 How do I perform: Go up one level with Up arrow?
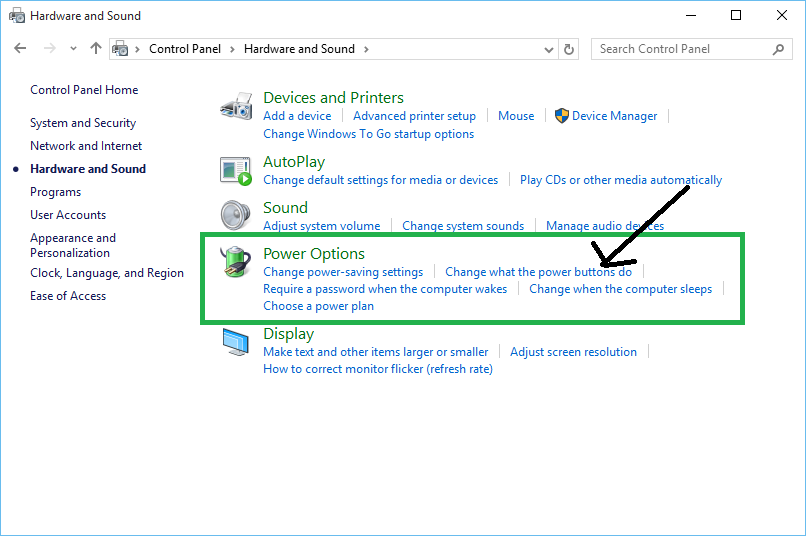coord(96,48)
